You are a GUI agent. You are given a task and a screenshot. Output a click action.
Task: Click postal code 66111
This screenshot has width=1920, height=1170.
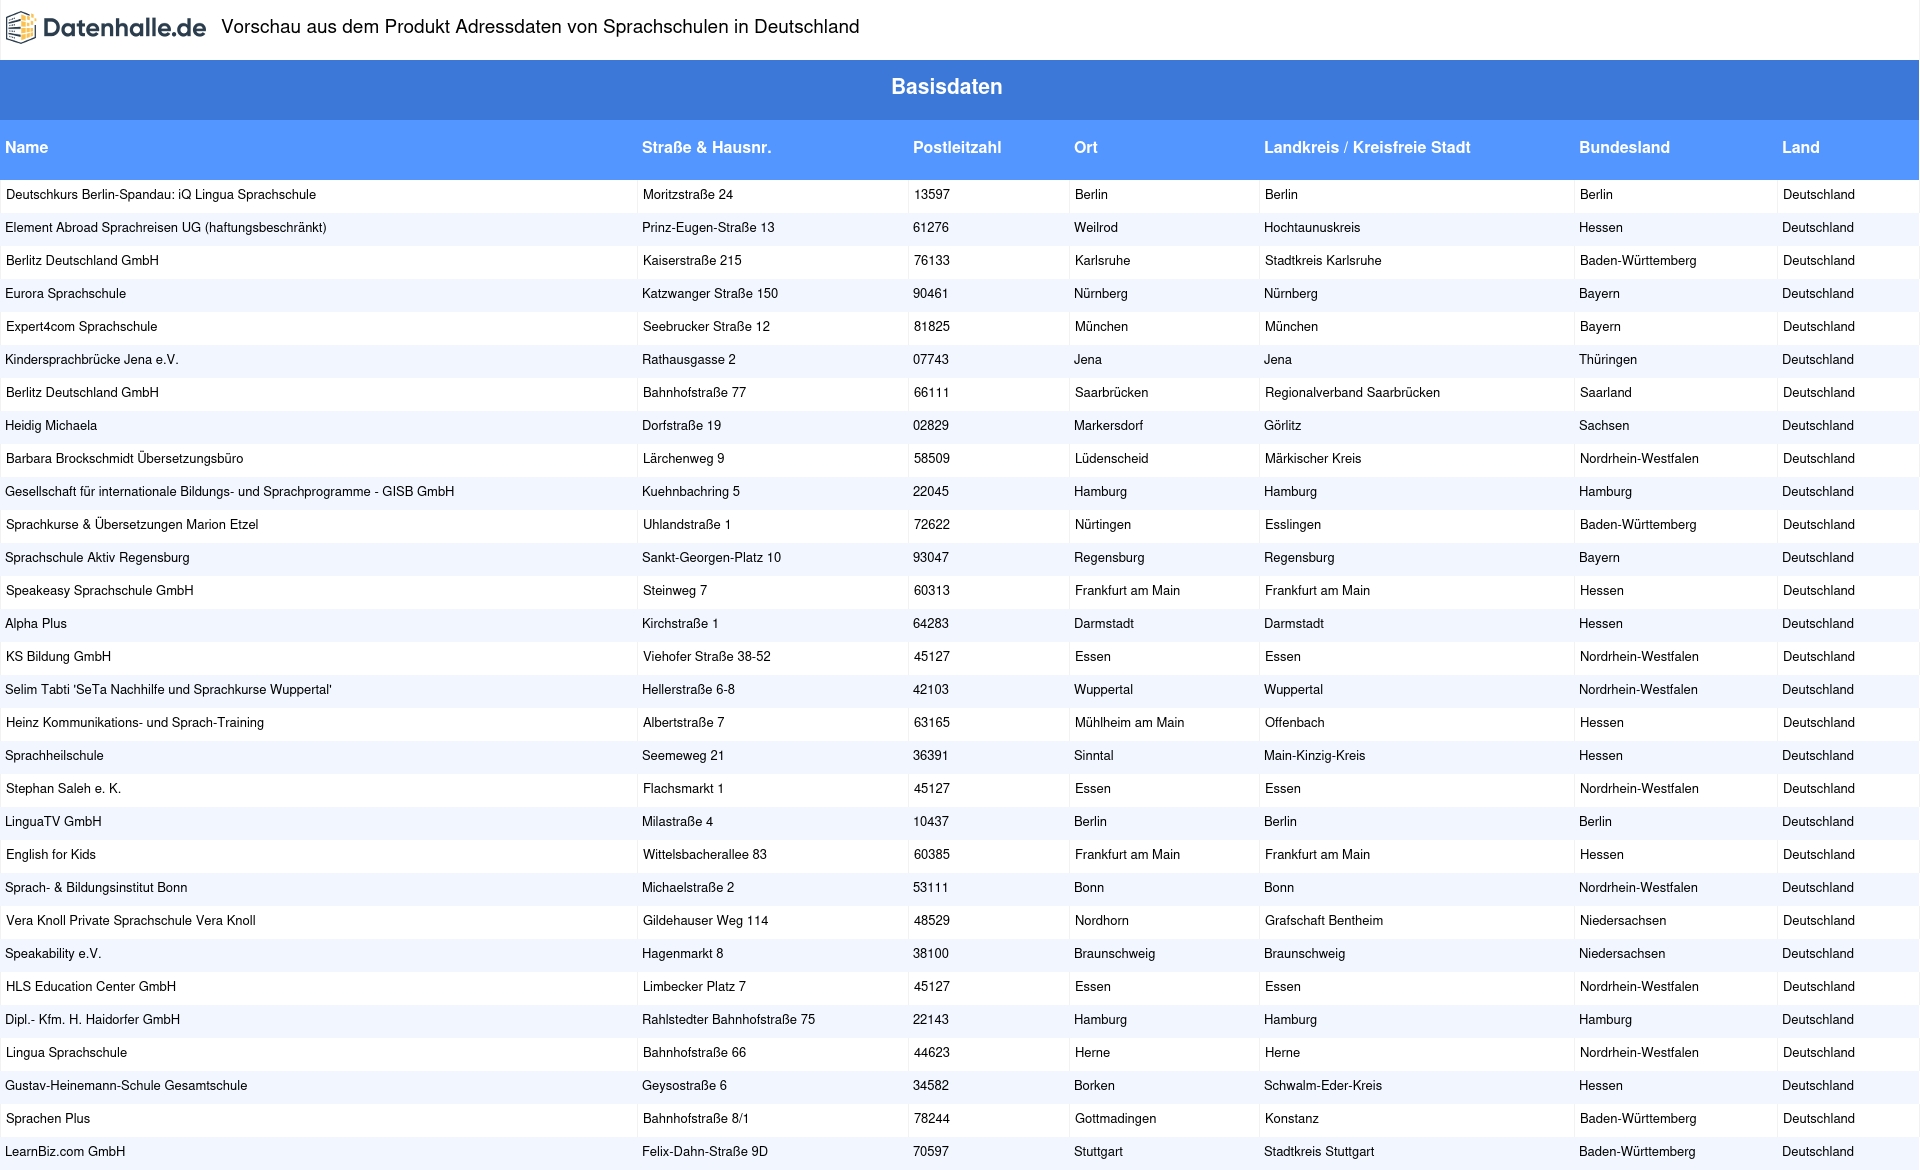(932, 393)
